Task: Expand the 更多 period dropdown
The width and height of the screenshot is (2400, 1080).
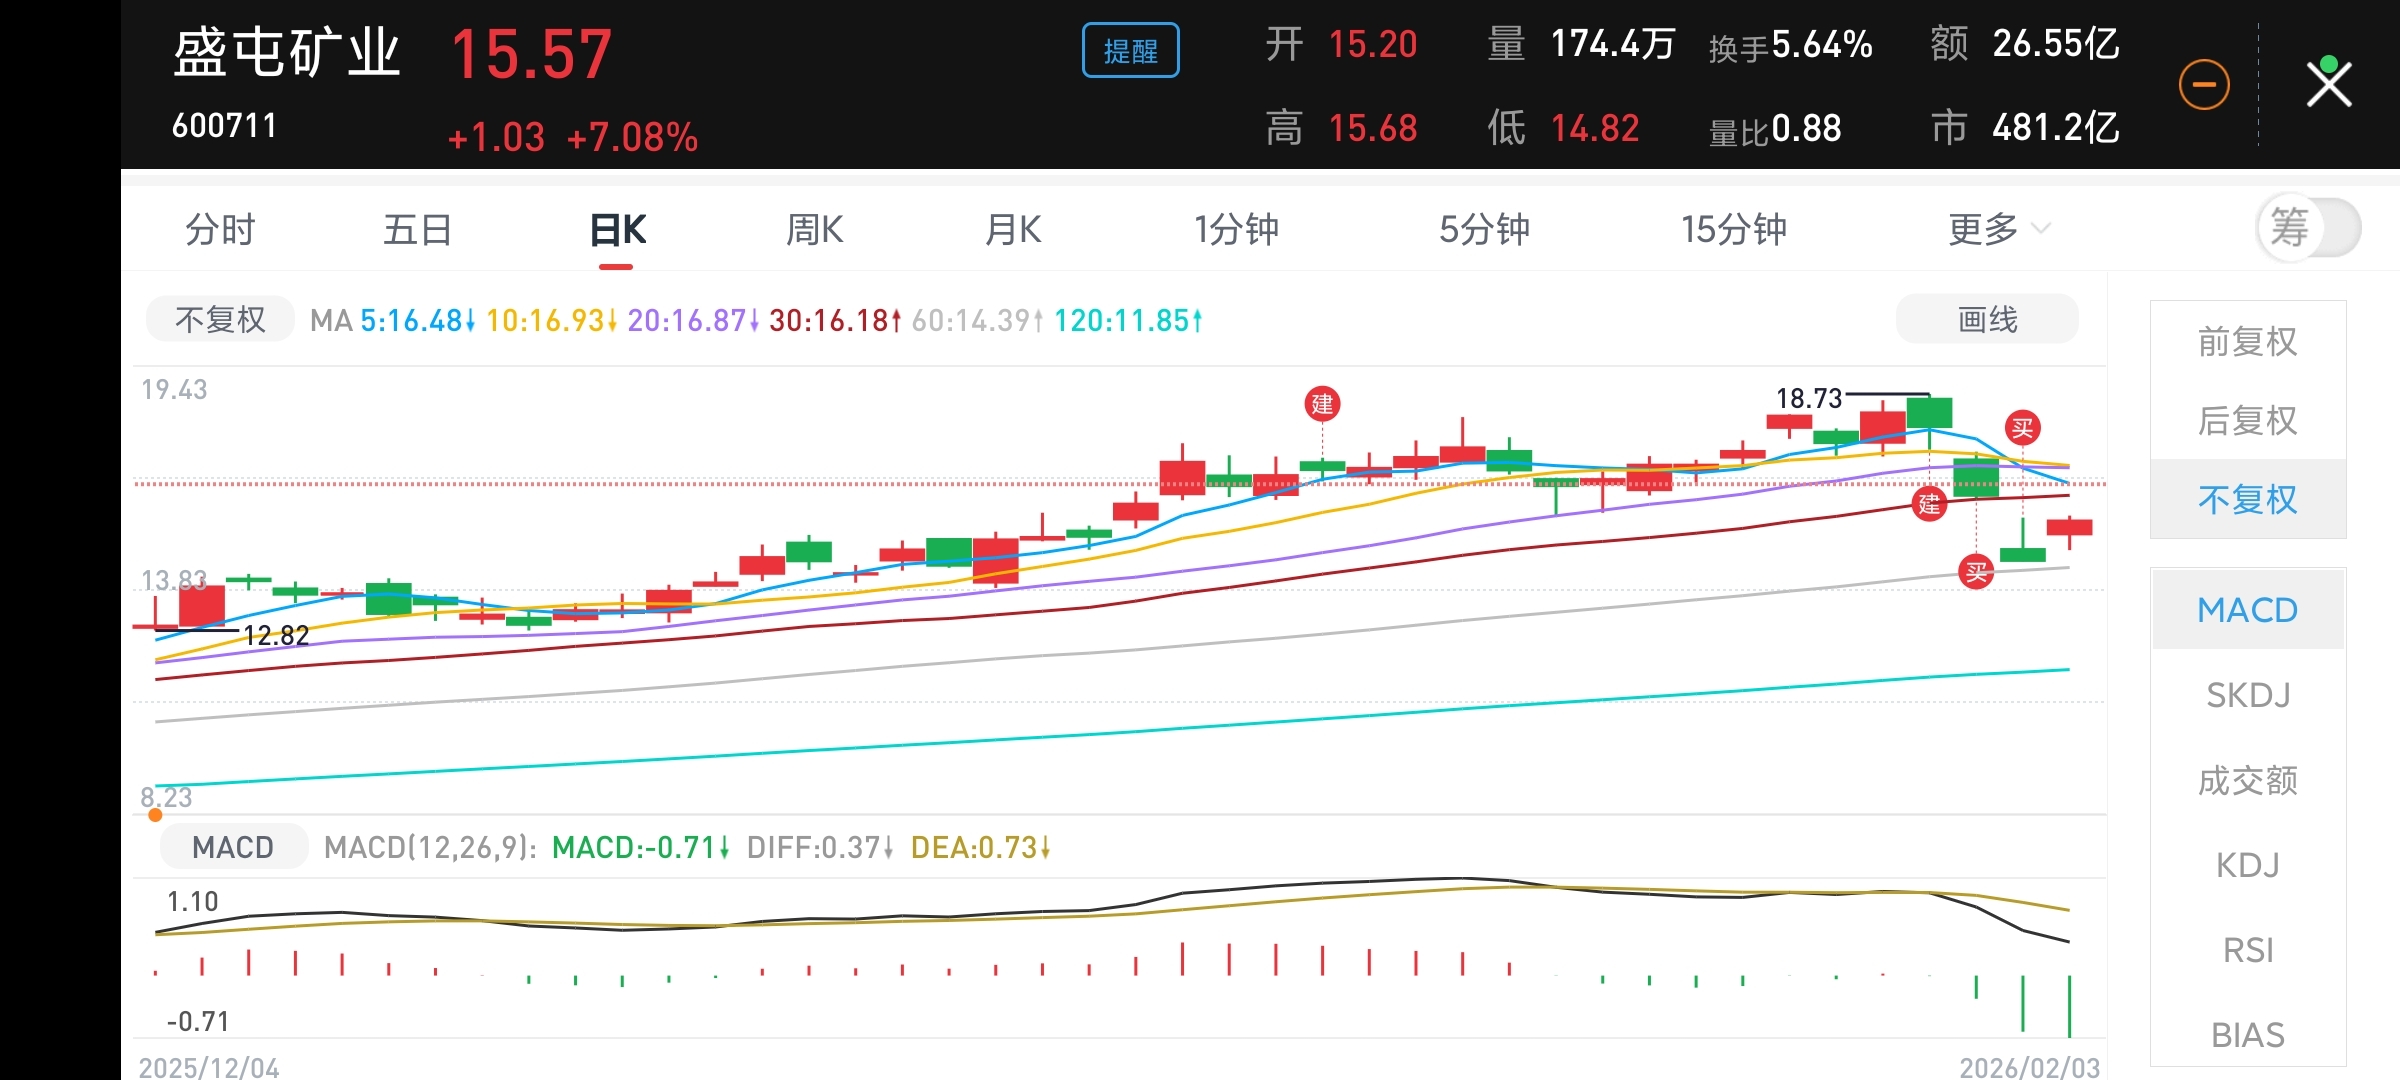Action: click(x=1997, y=230)
